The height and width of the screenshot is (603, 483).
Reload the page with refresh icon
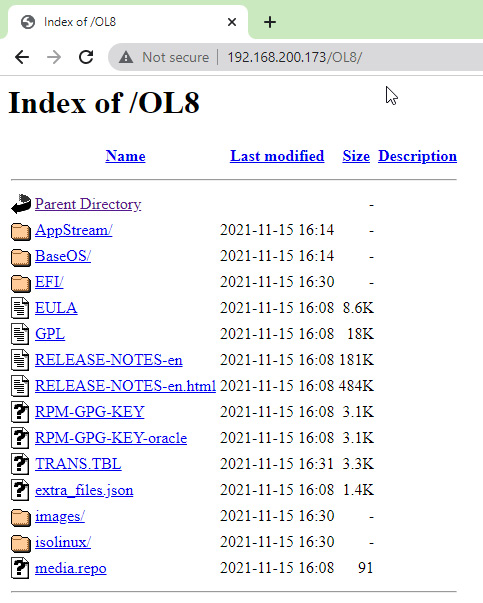pos(86,57)
